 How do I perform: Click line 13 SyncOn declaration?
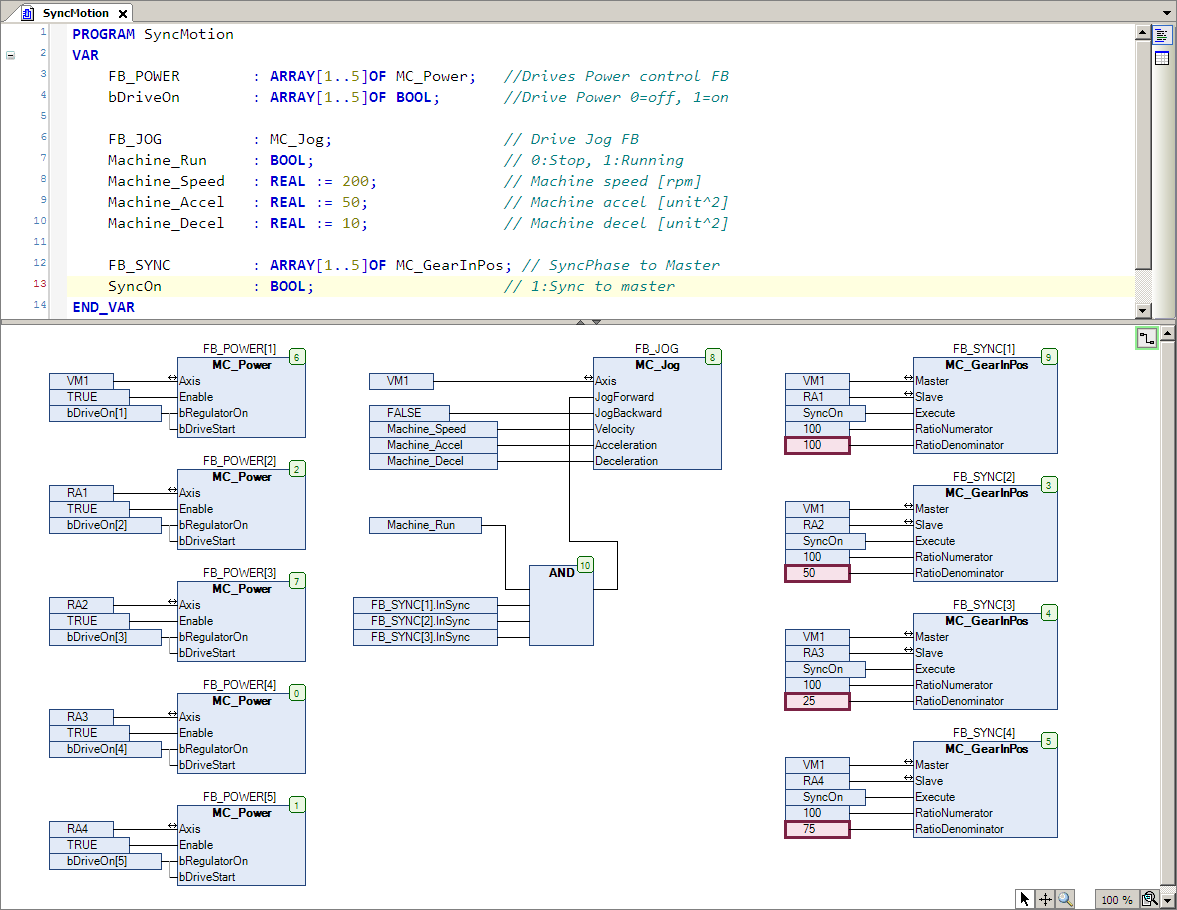click(x=601, y=286)
